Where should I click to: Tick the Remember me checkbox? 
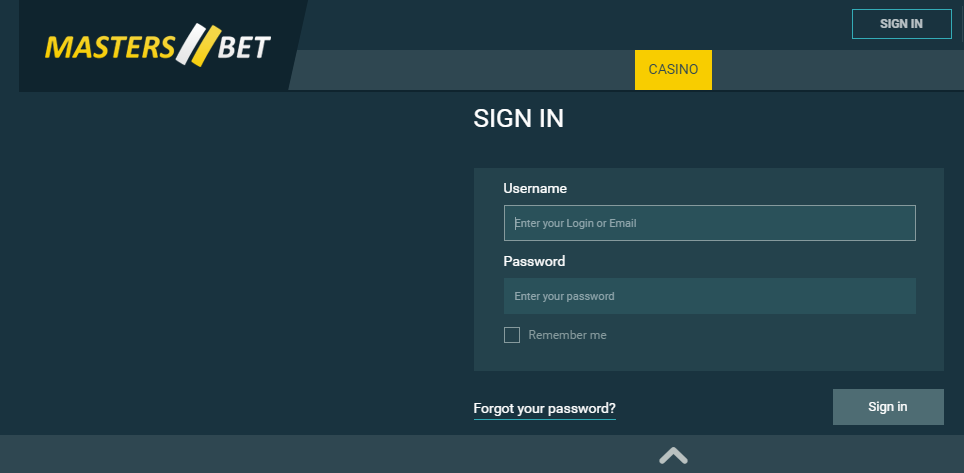(512, 335)
